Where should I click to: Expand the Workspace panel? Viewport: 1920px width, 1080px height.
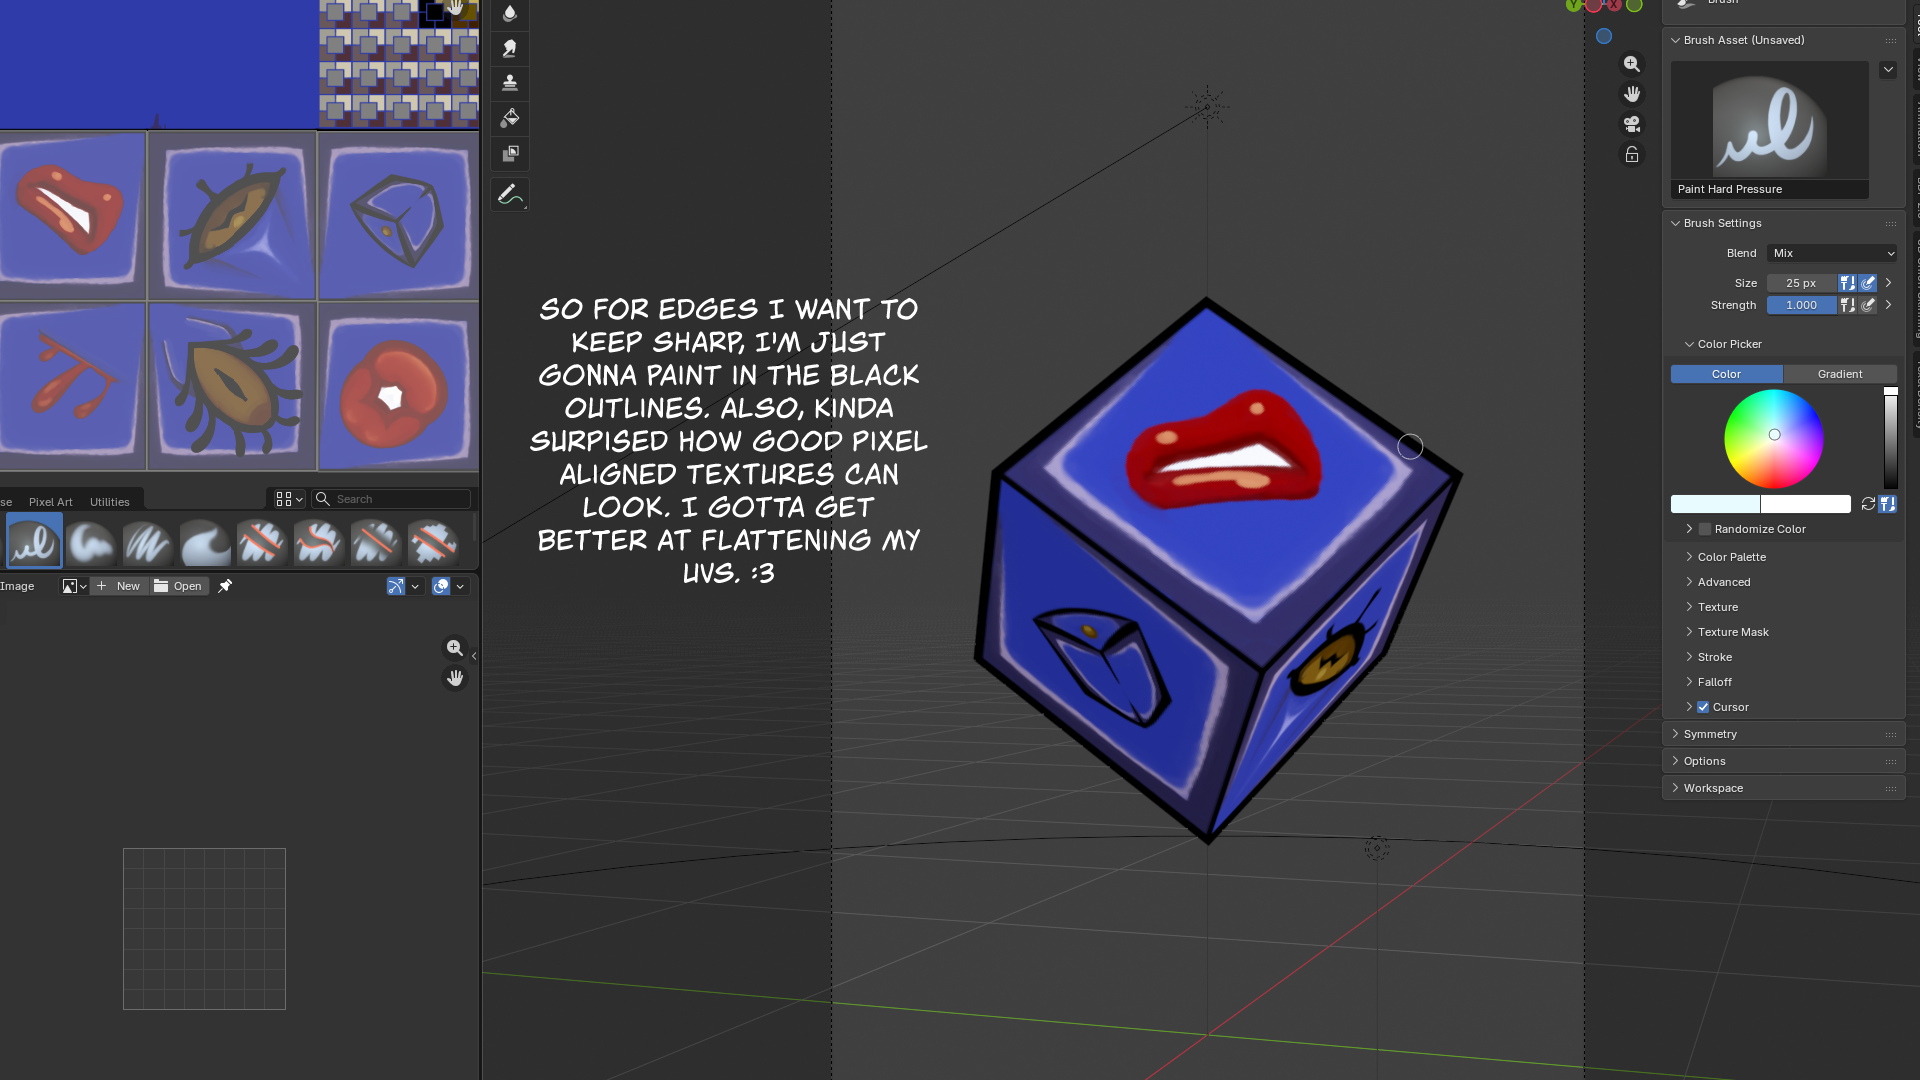point(1713,788)
